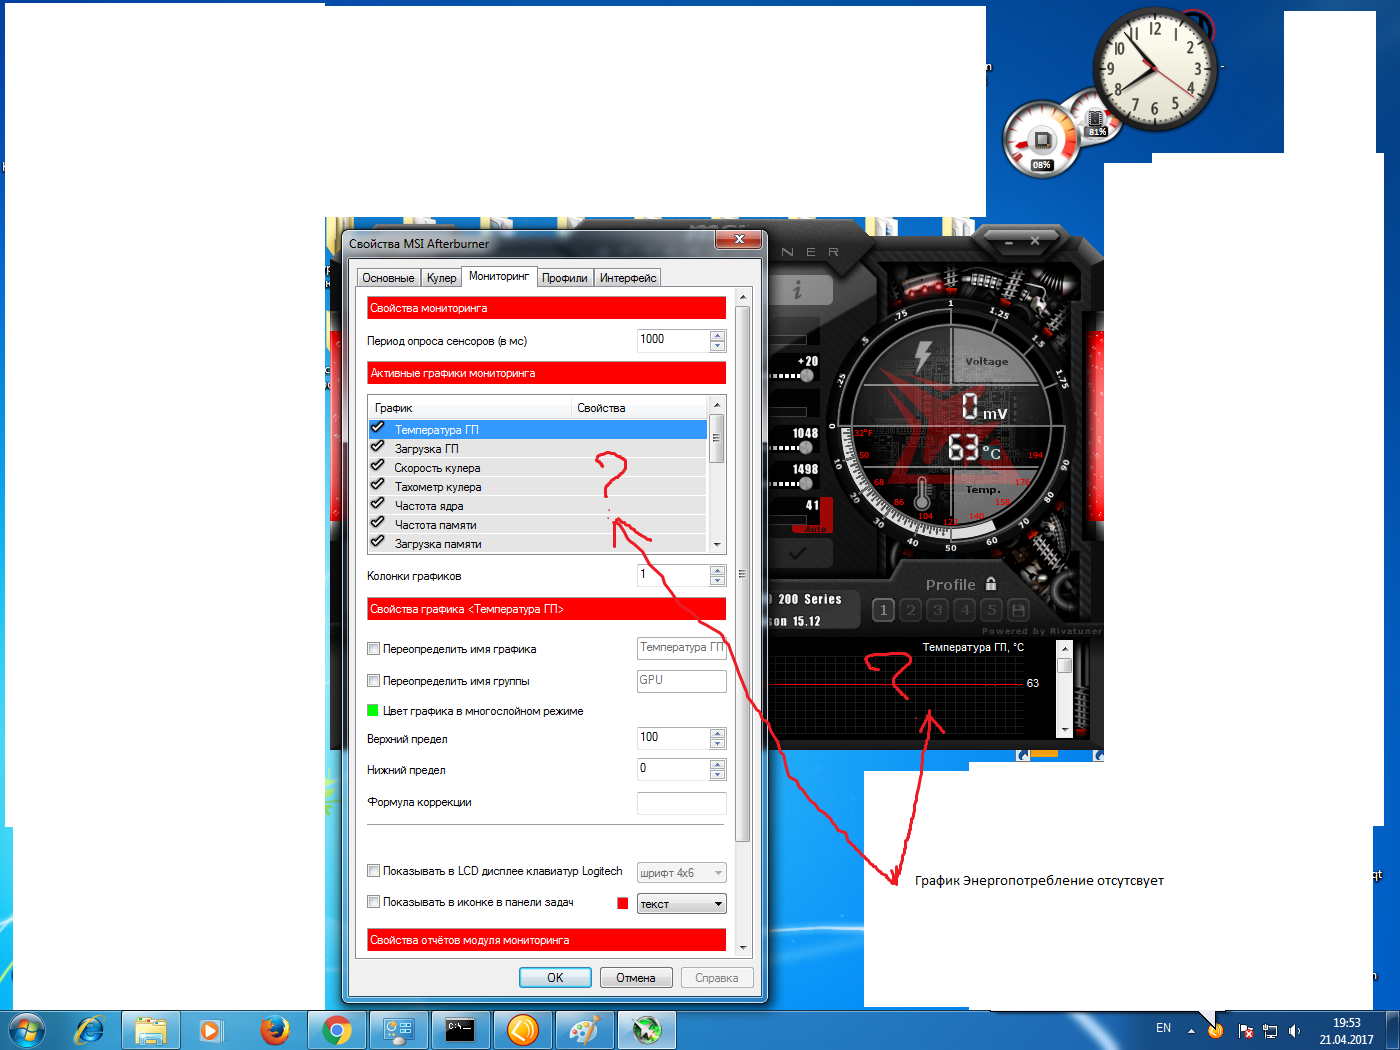Switch to the Профили tab
Image resolution: width=1400 pixels, height=1050 pixels.
565,278
